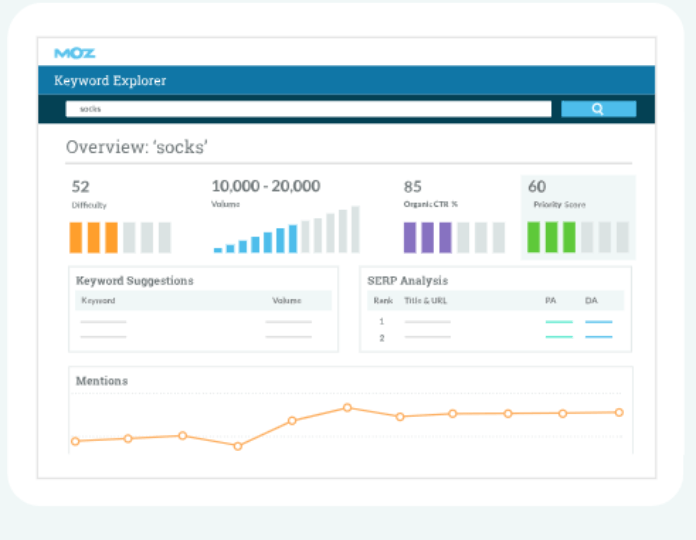Click the Keyword column header

(98, 300)
